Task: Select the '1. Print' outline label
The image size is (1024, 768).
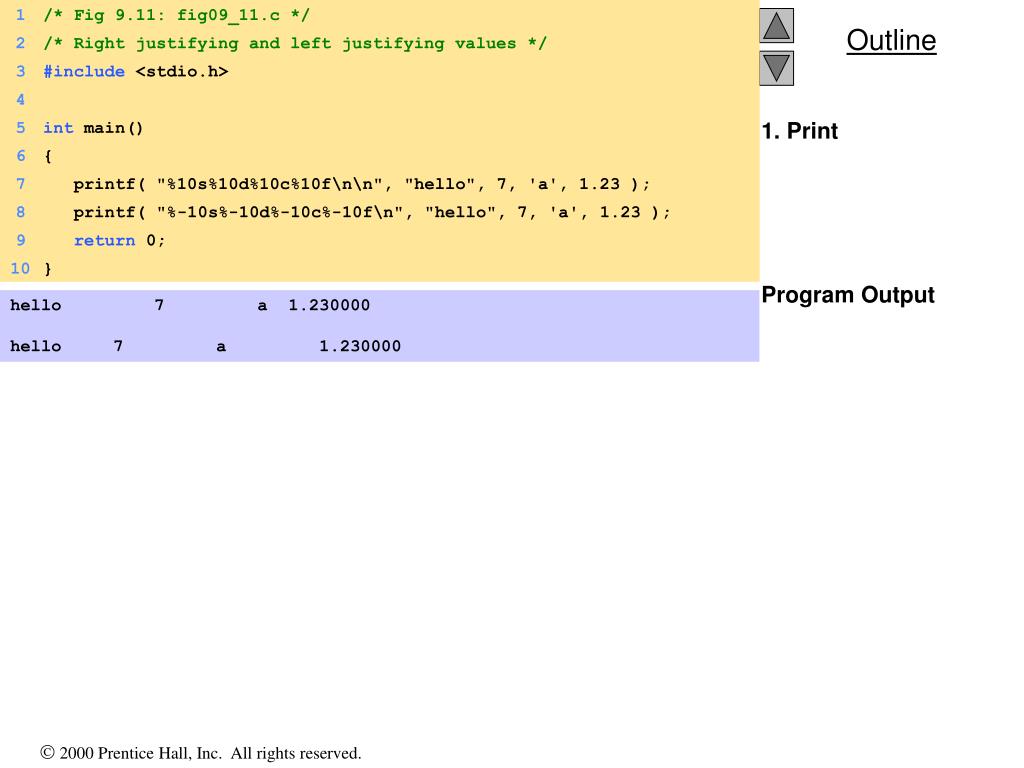Action: click(800, 131)
